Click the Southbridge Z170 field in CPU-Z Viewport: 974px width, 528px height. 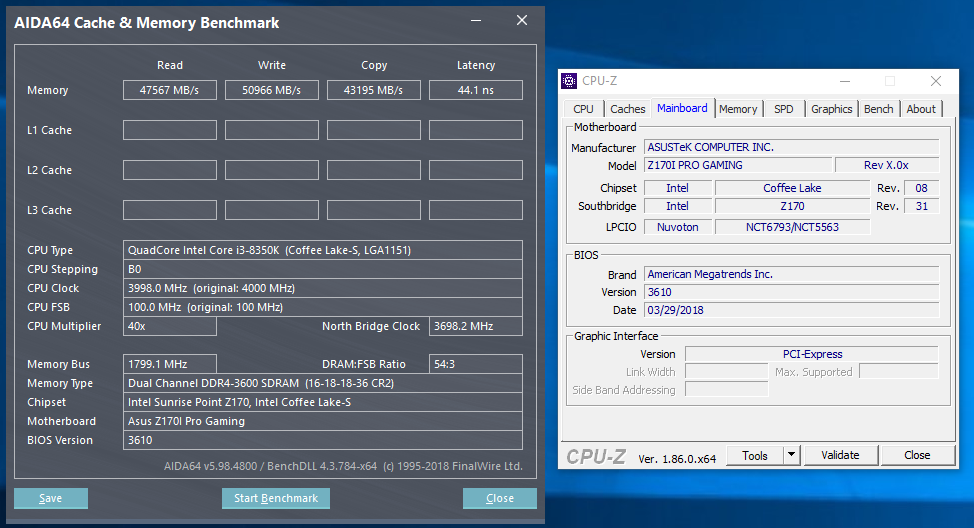pos(792,206)
